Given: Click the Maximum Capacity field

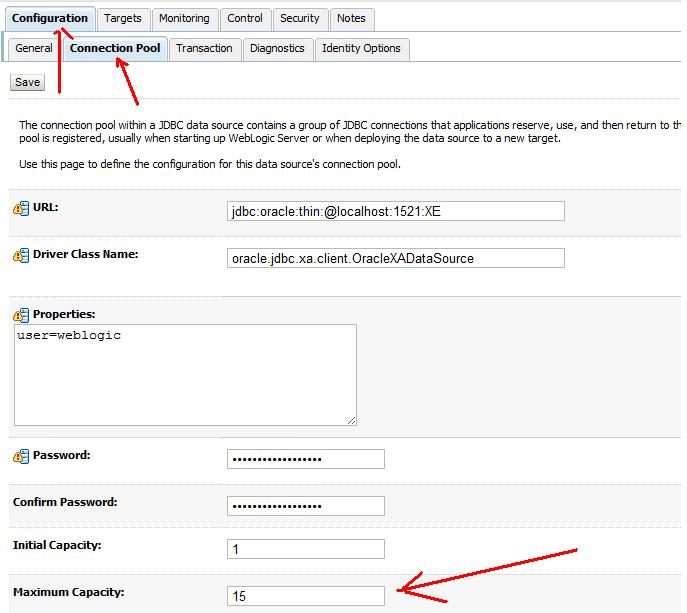Looking at the screenshot, I should pos(306,596).
